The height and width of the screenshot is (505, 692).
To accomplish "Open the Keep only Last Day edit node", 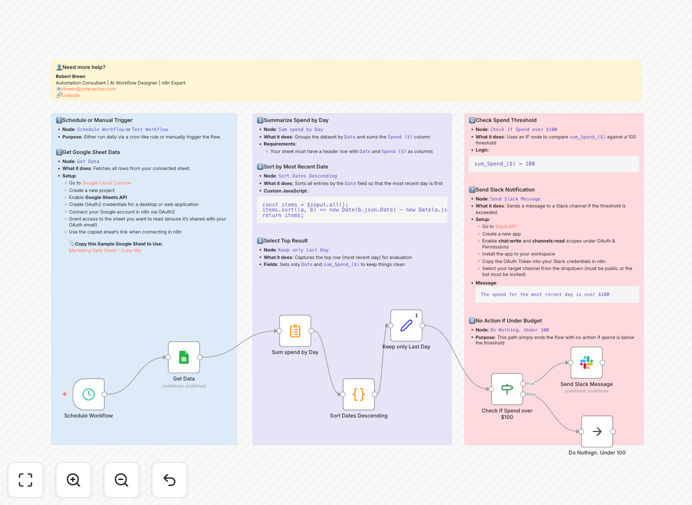I will [x=406, y=325].
